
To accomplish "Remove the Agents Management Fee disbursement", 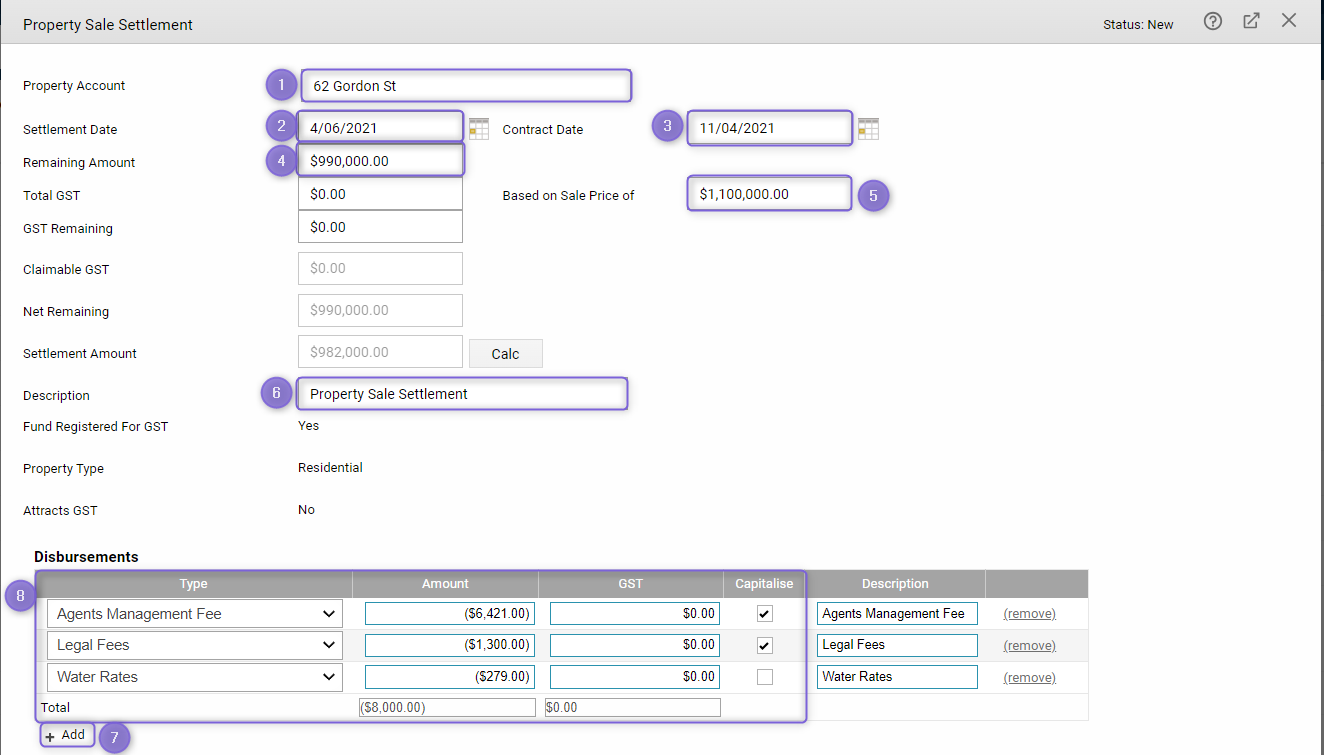I will click(x=1029, y=614).
